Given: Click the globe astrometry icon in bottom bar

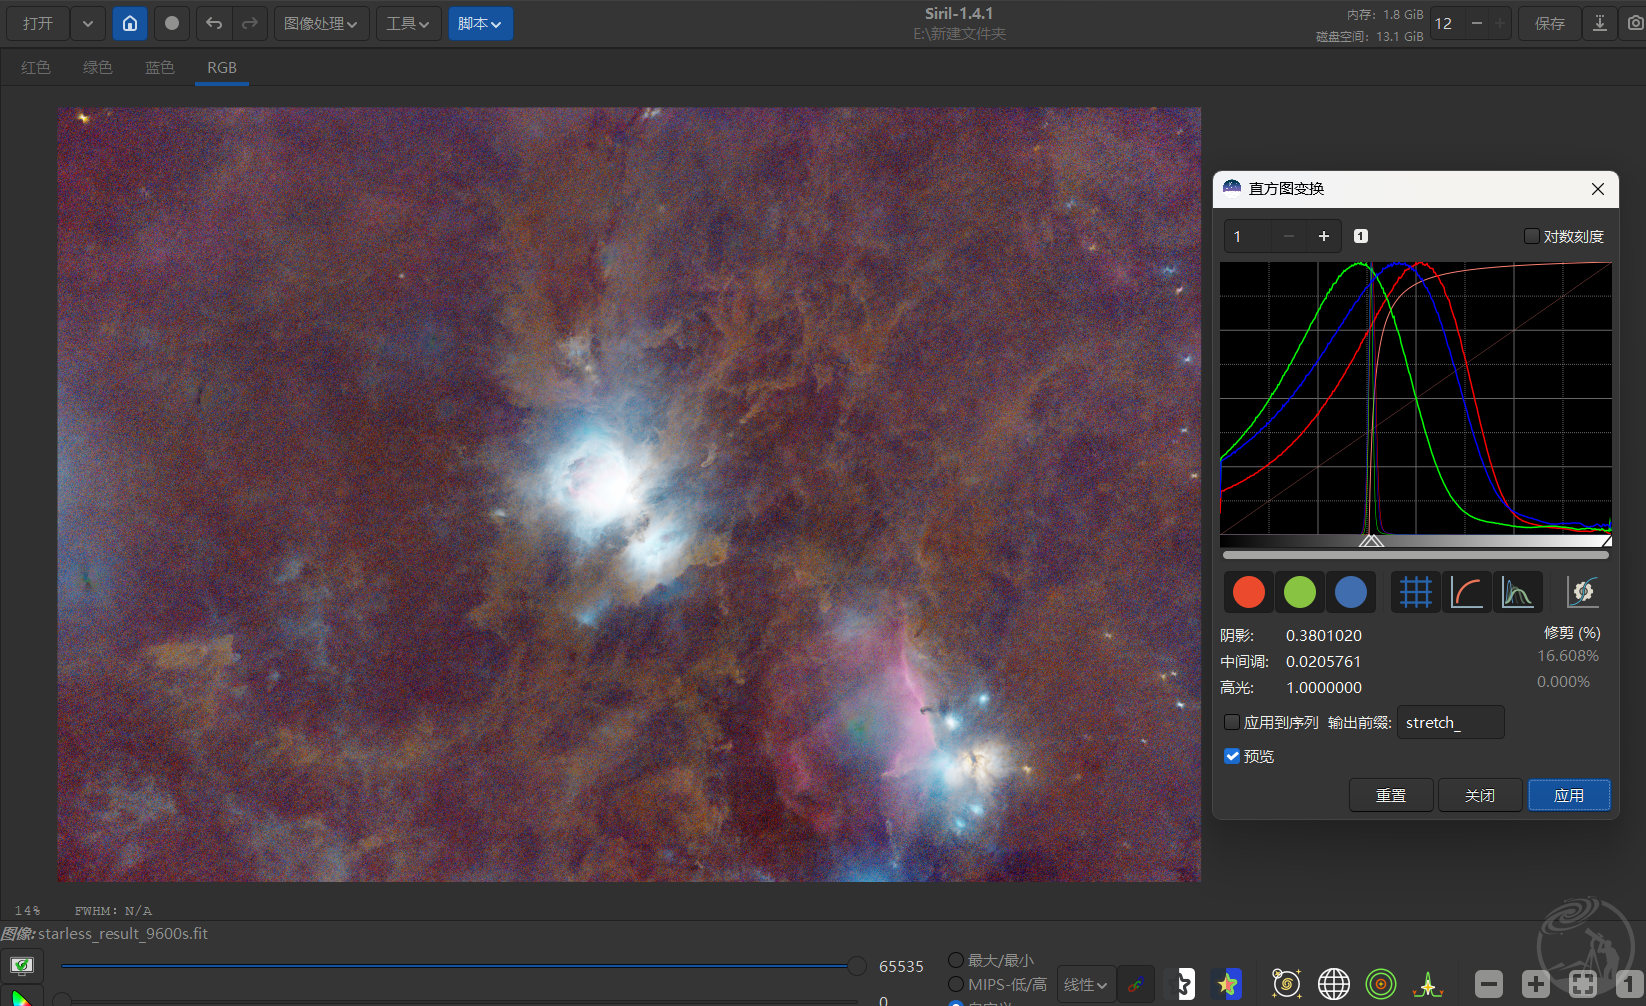Looking at the screenshot, I should click(1333, 984).
